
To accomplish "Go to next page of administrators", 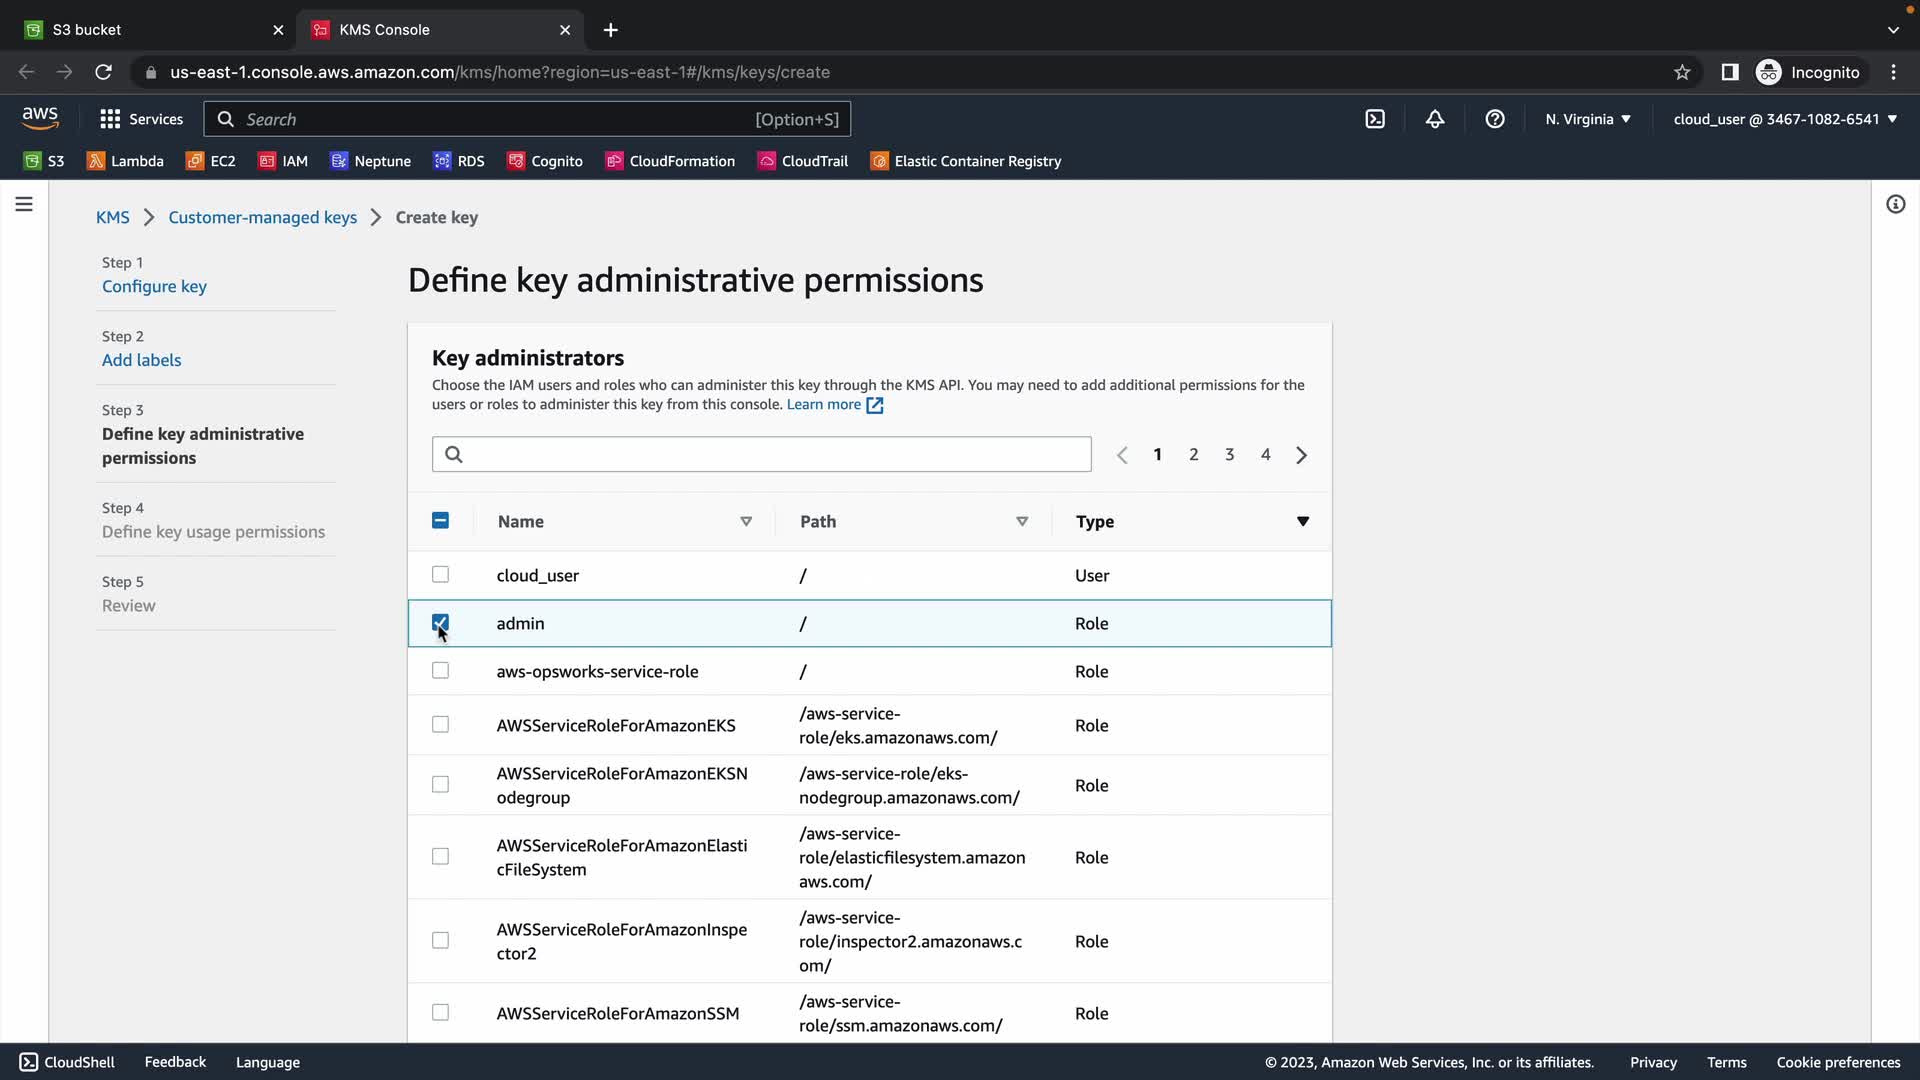I will coord(1301,455).
